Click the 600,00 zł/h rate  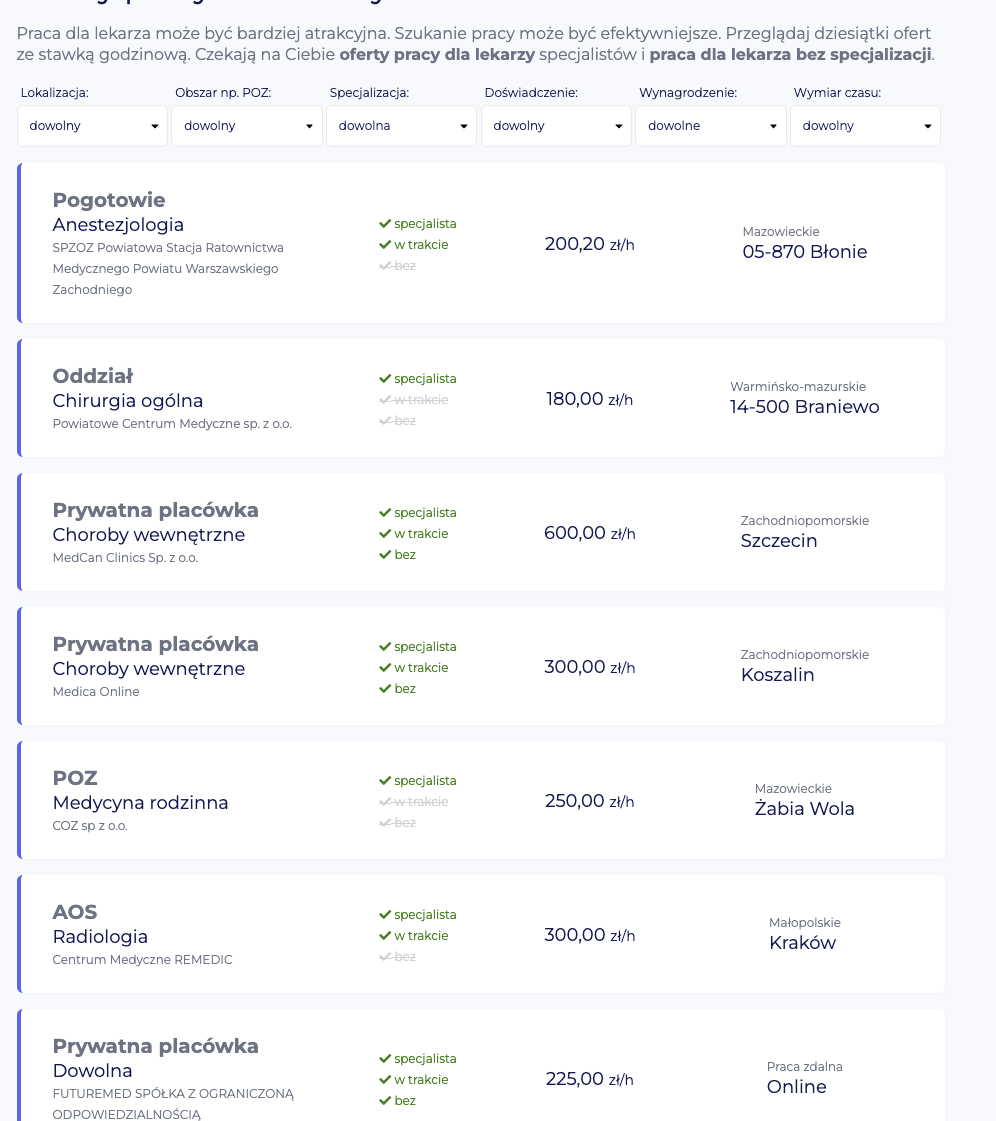(x=589, y=533)
